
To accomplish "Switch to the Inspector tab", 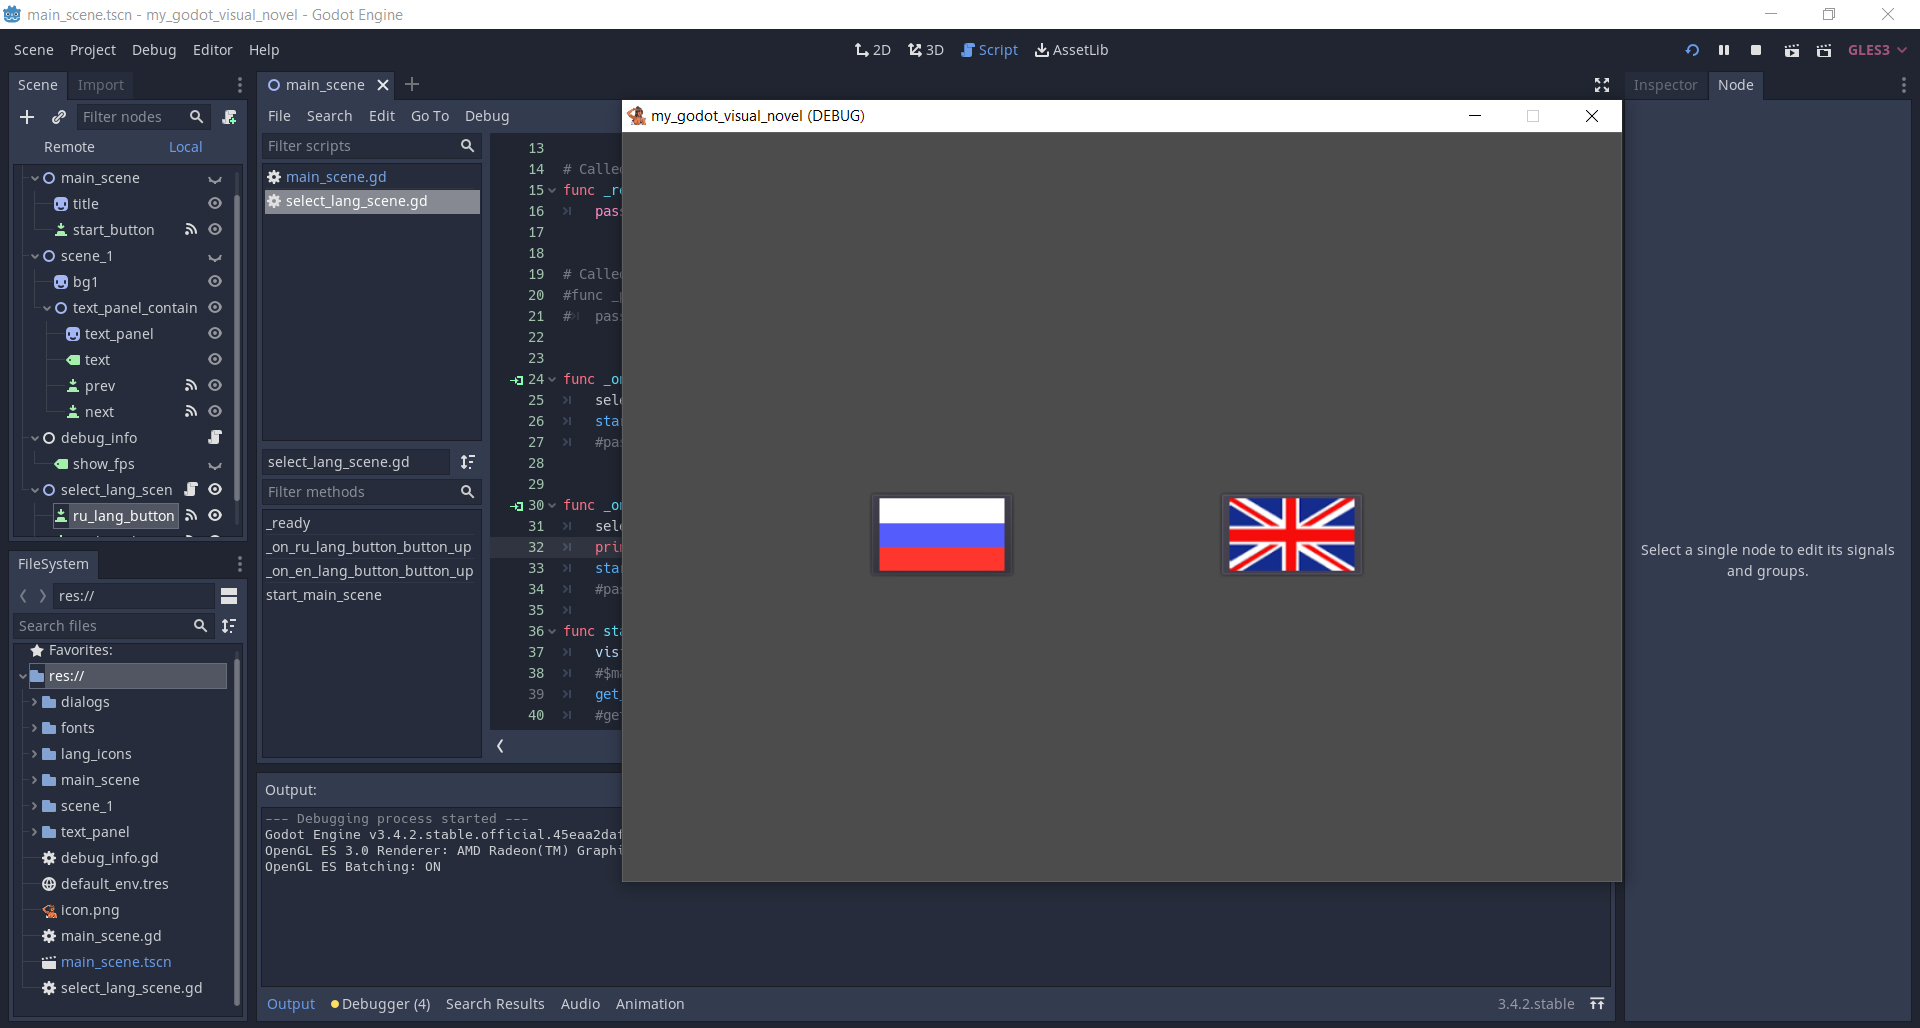I will [x=1665, y=85].
